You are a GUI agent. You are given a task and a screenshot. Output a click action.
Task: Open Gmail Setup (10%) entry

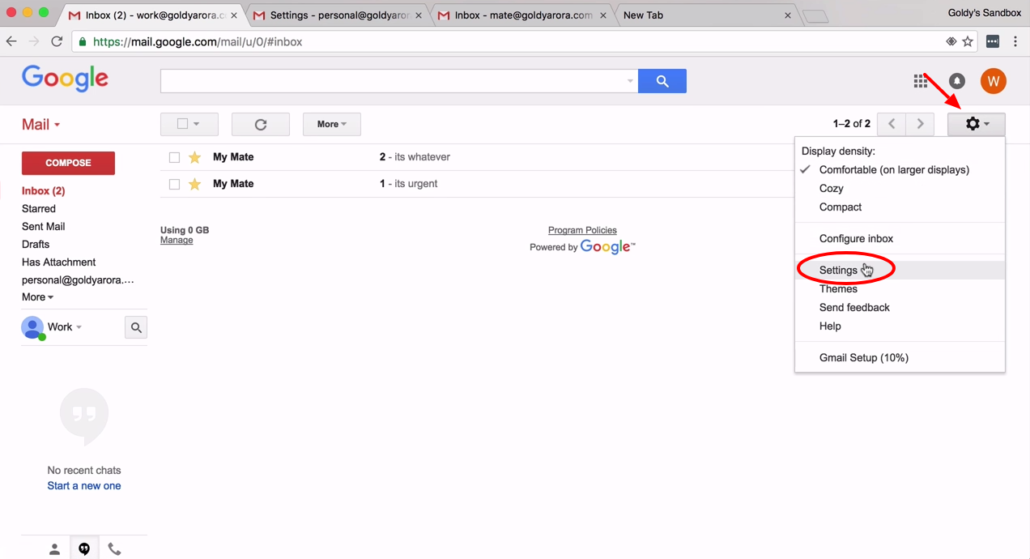coord(864,357)
